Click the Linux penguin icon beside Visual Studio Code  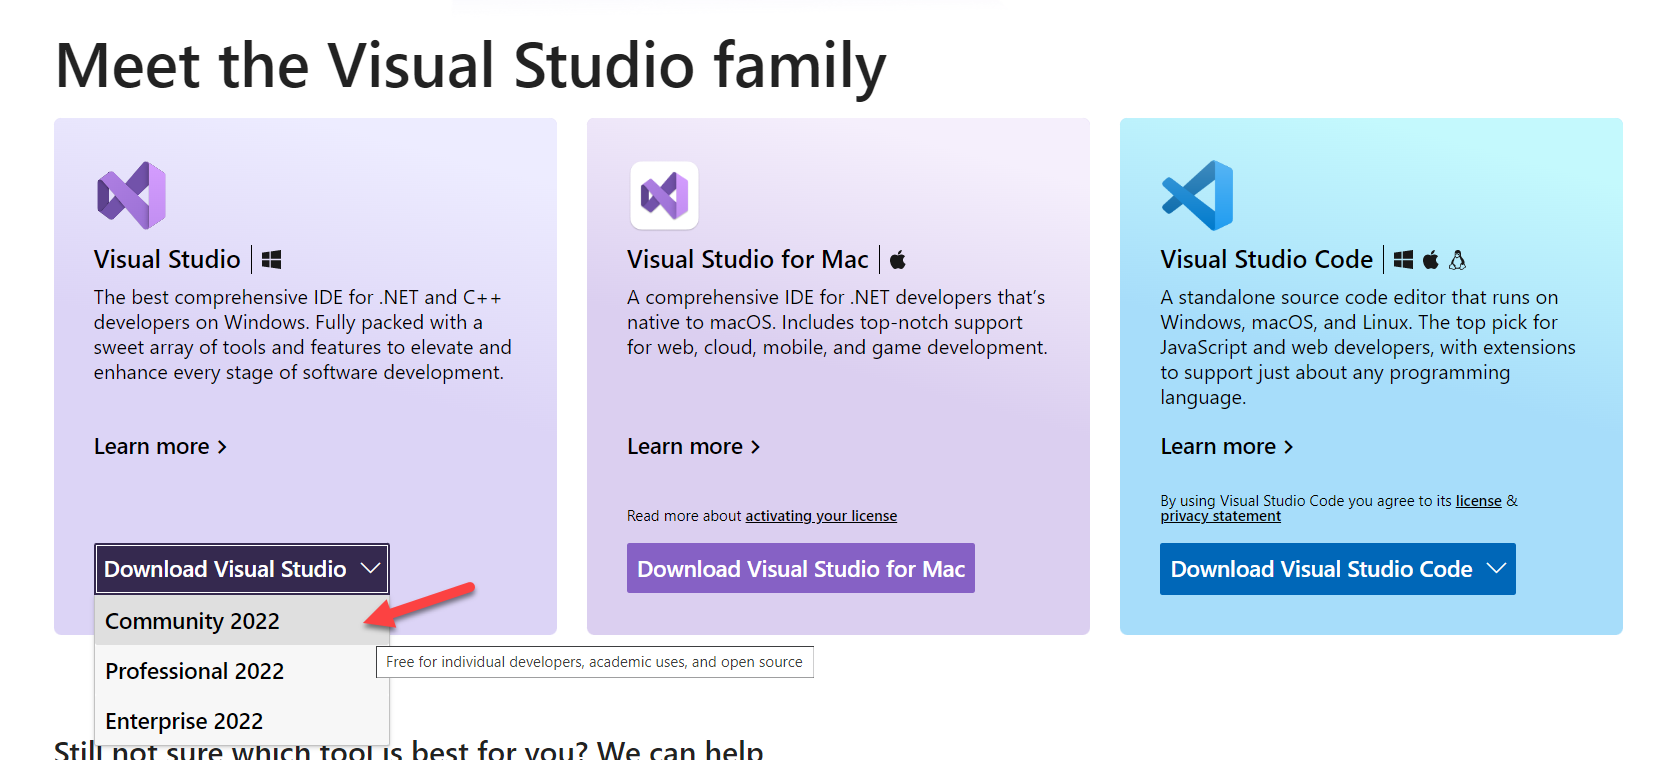(1458, 260)
